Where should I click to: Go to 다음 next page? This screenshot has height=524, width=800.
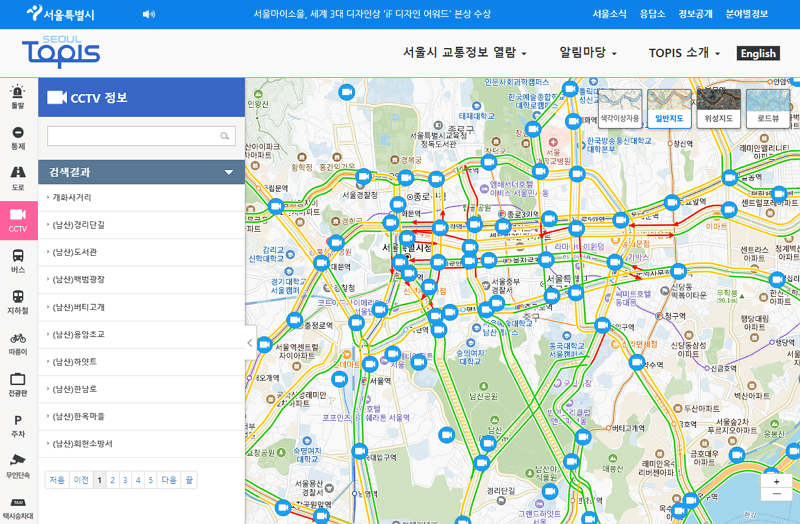pos(169,480)
